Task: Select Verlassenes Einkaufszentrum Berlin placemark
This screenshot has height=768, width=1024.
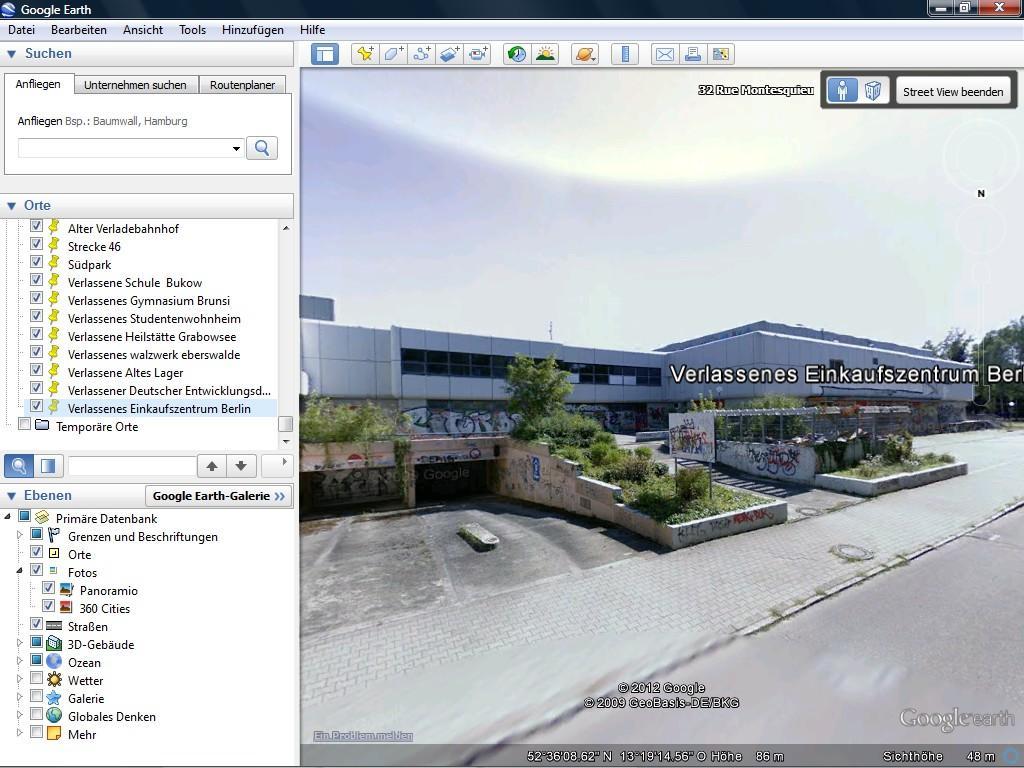Action: point(159,409)
